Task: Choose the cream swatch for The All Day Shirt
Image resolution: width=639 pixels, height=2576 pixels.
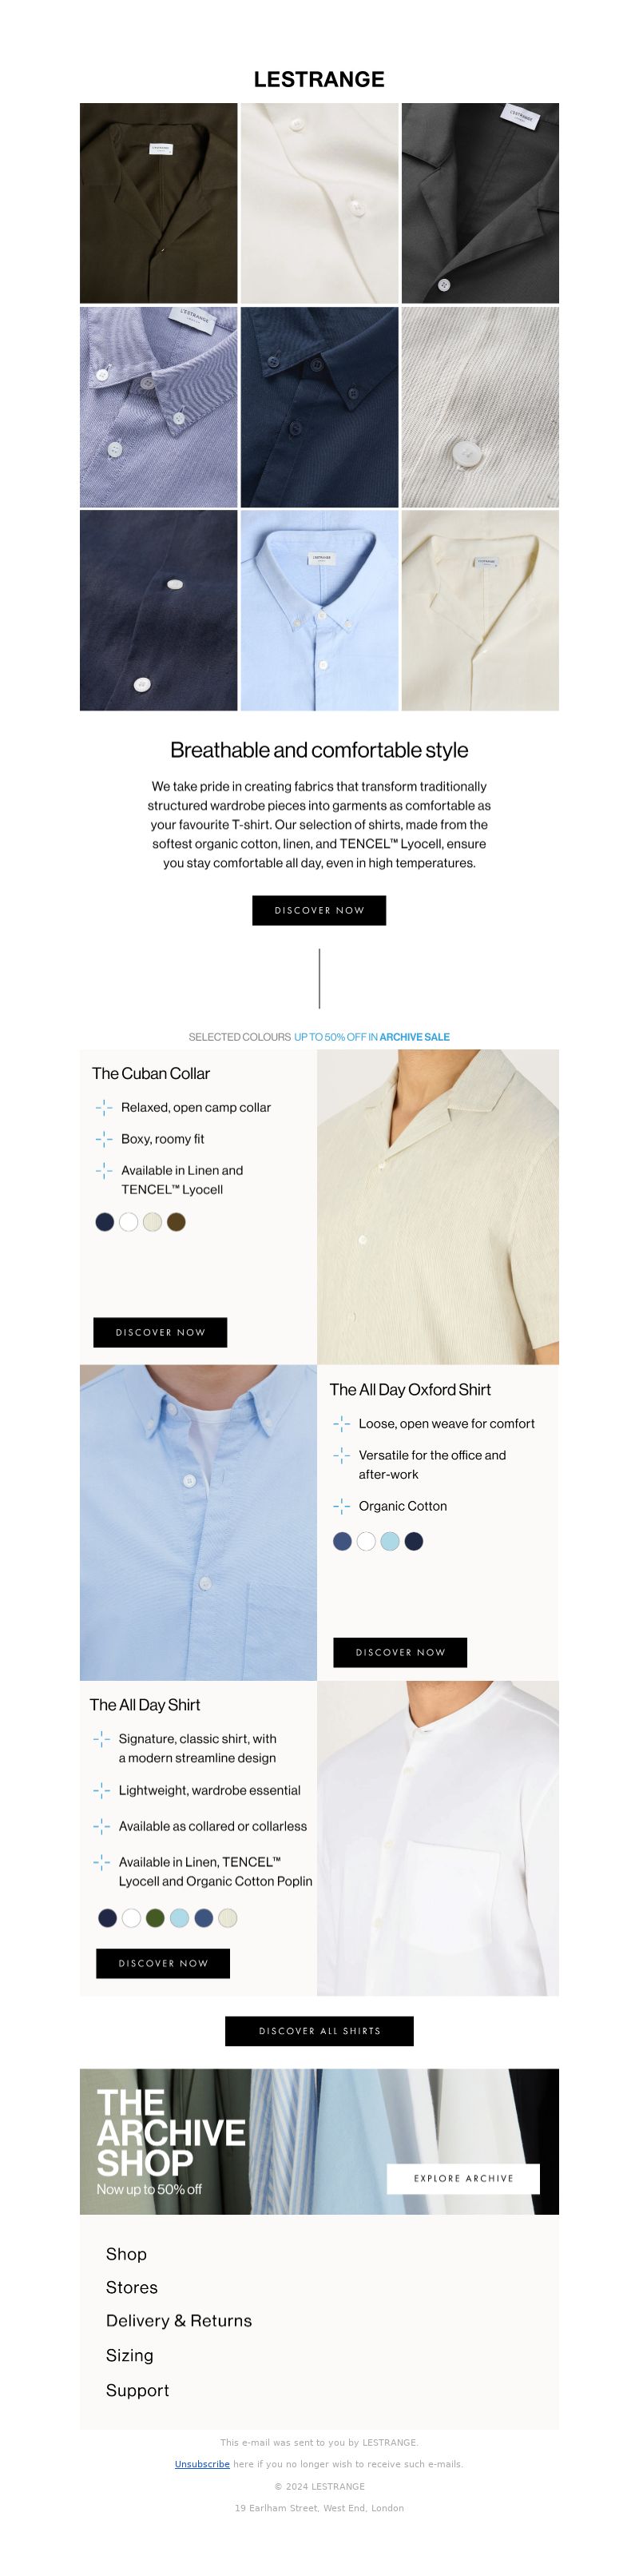Action: coord(228,1917)
